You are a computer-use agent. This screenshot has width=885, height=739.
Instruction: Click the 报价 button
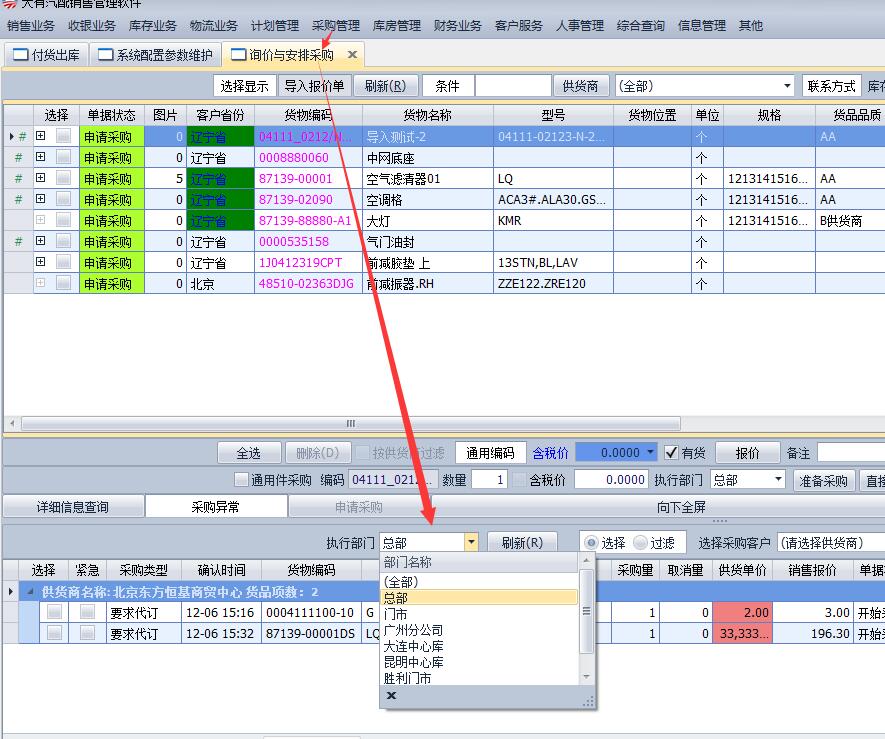coord(747,453)
